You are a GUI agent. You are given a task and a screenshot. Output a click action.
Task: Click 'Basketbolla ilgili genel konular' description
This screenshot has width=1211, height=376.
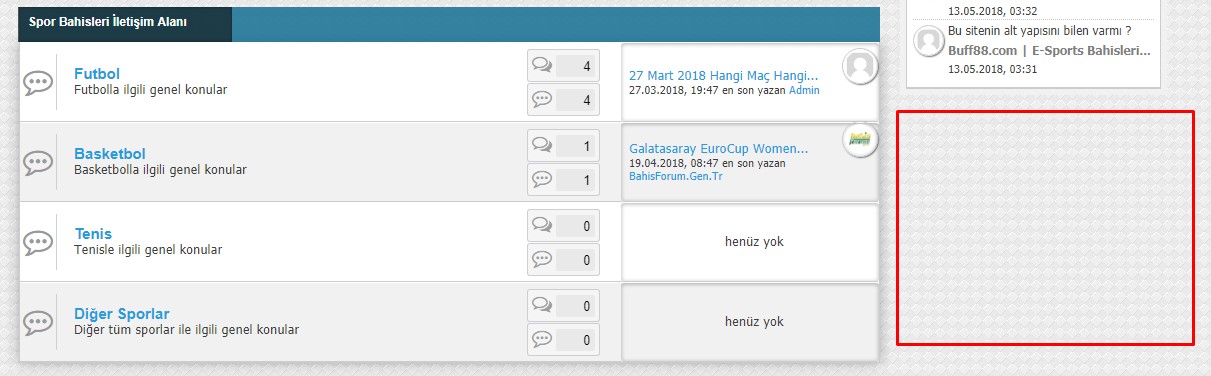pyautogui.click(x=160, y=170)
